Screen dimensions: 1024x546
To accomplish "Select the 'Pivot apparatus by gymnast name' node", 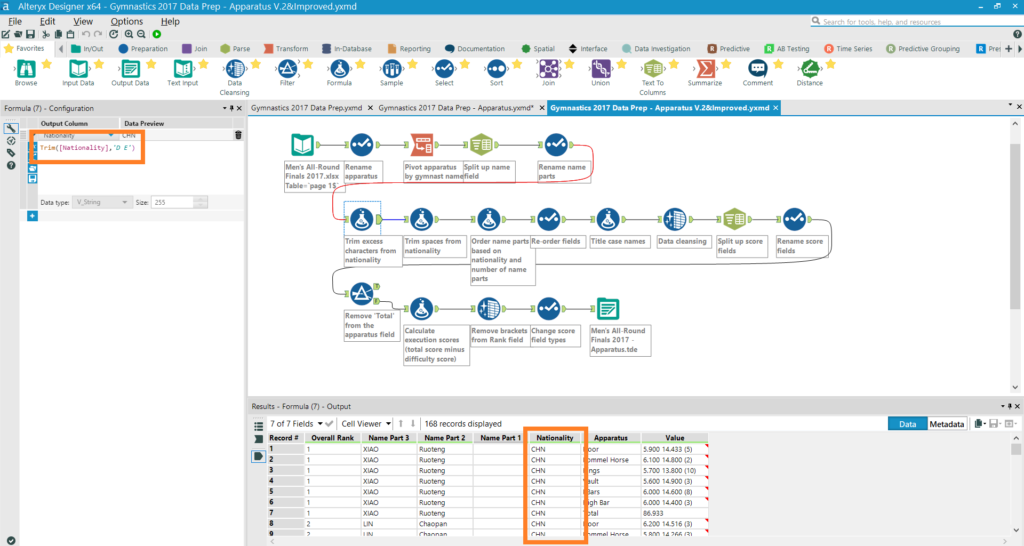I will click(422, 146).
